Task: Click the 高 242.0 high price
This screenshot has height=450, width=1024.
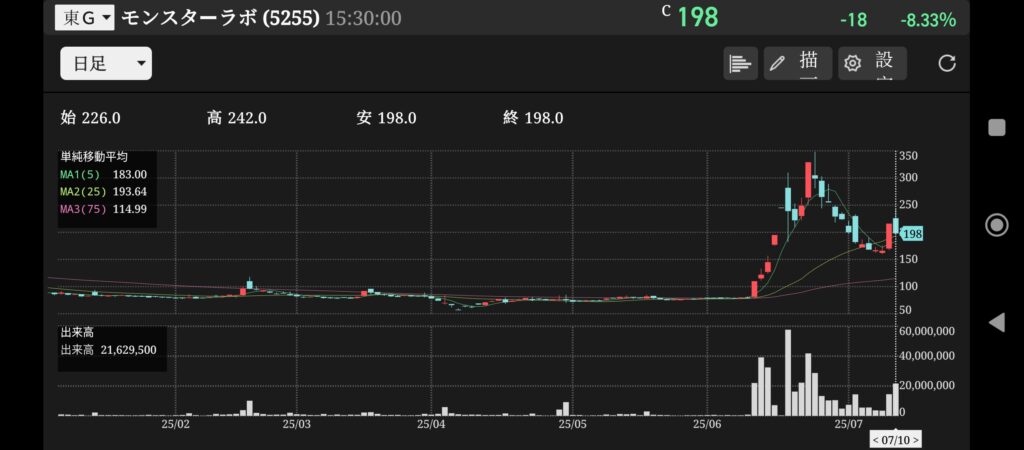Action: pos(236,118)
